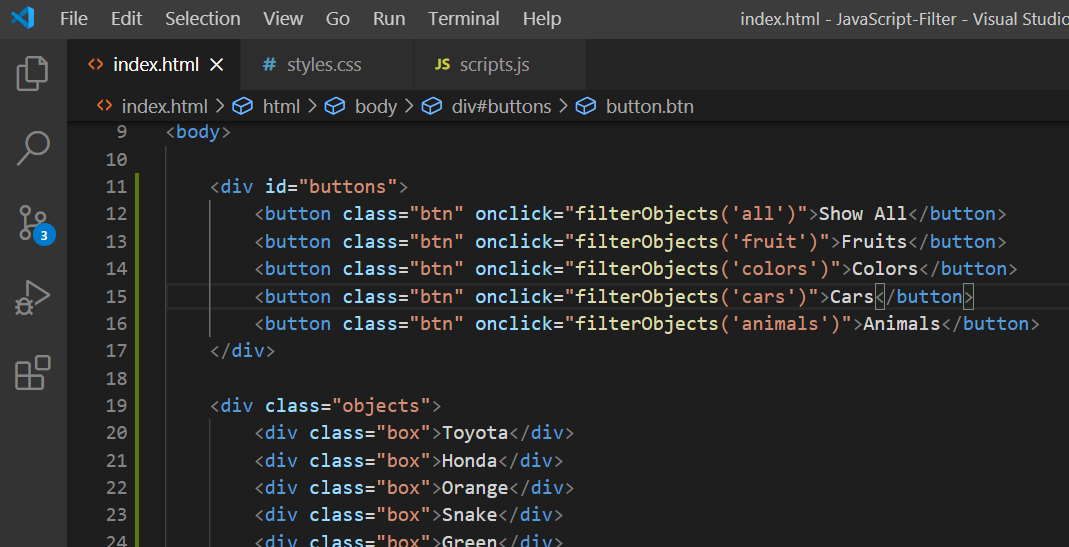Place cursor on the Toyota text
Screen dimensions: 1069x547
[x=475, y=433]
